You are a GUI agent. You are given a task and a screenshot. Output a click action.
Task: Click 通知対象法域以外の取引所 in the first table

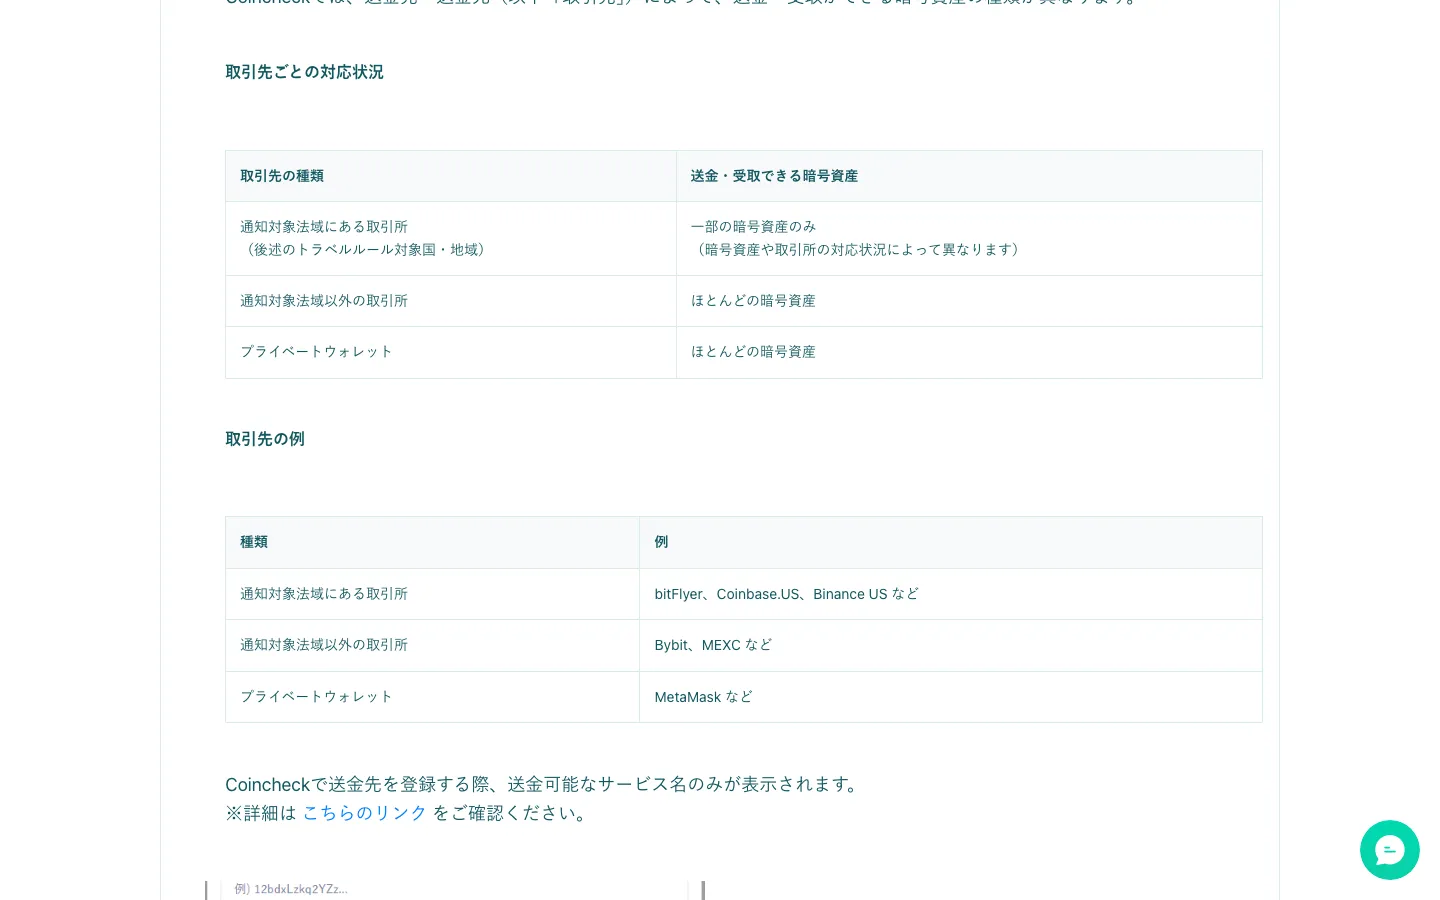pyautogui.click(x=324, y=301)
